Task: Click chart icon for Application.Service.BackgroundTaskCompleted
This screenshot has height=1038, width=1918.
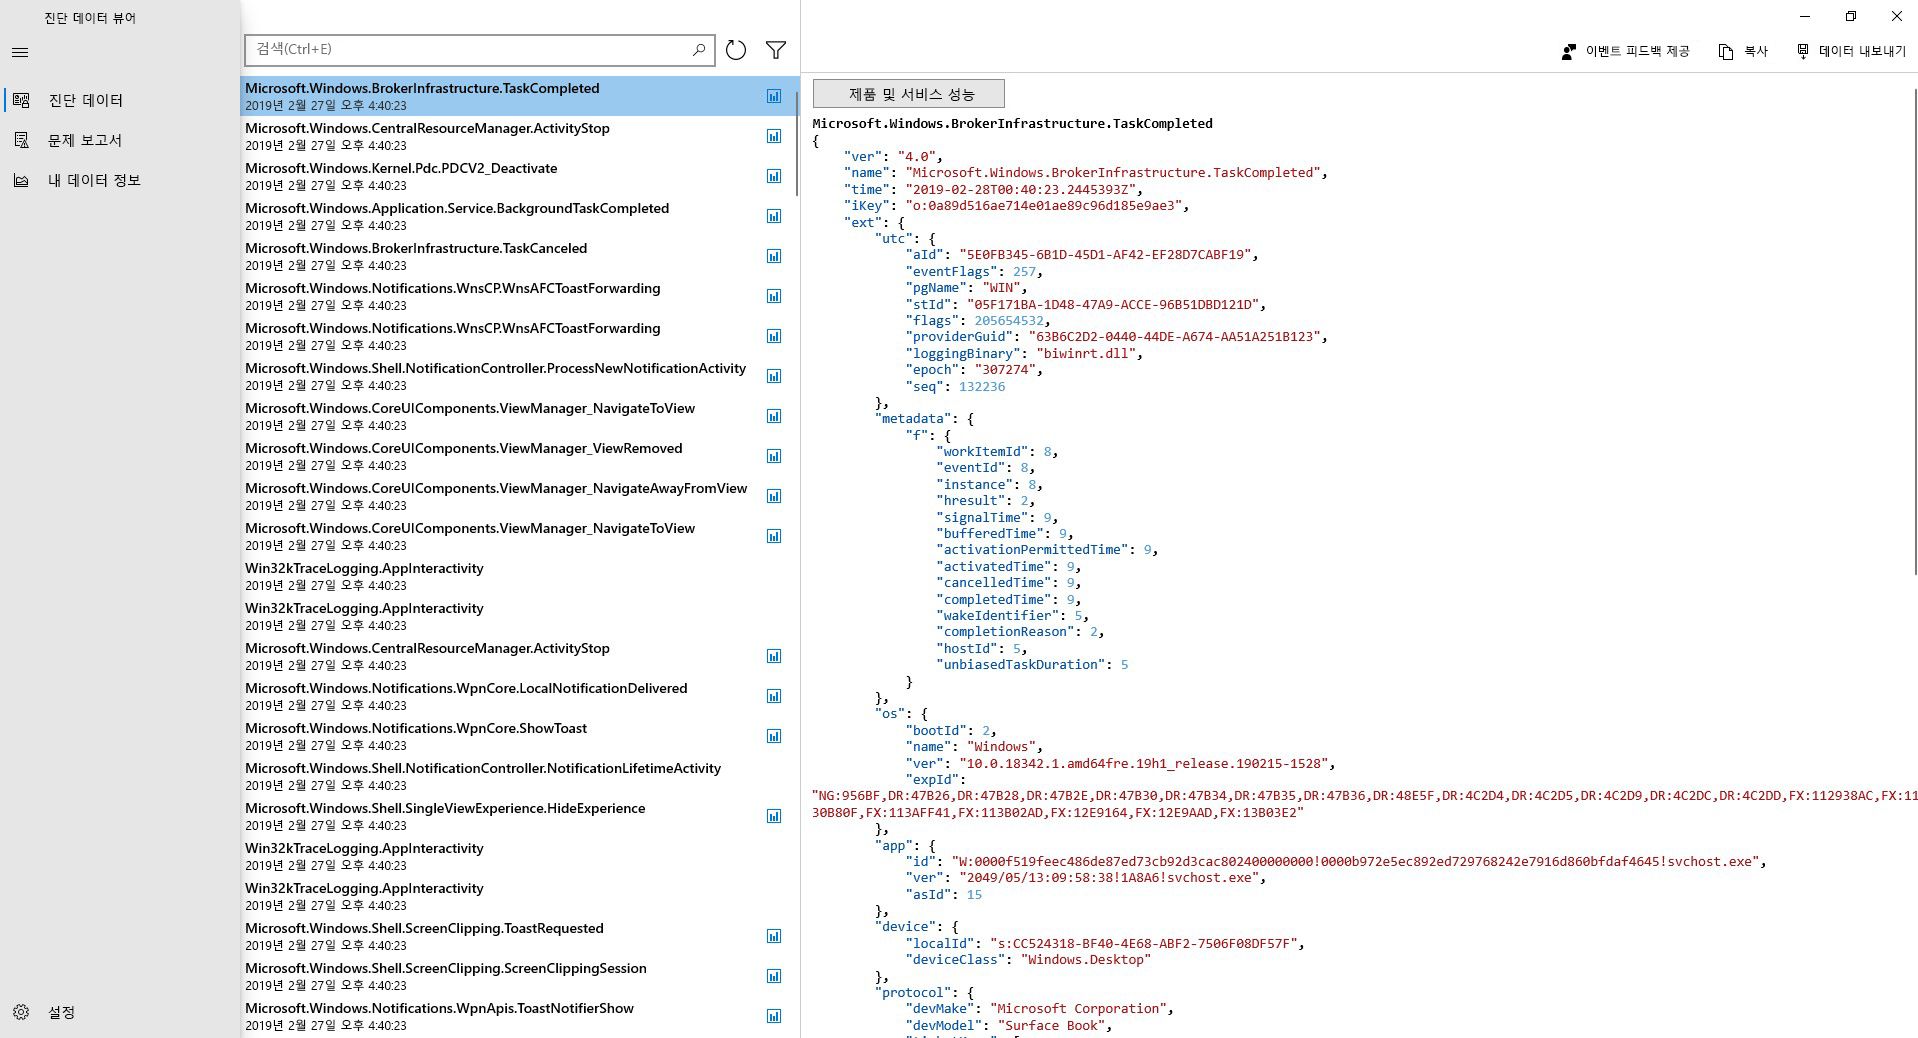Action: point(774,216)
